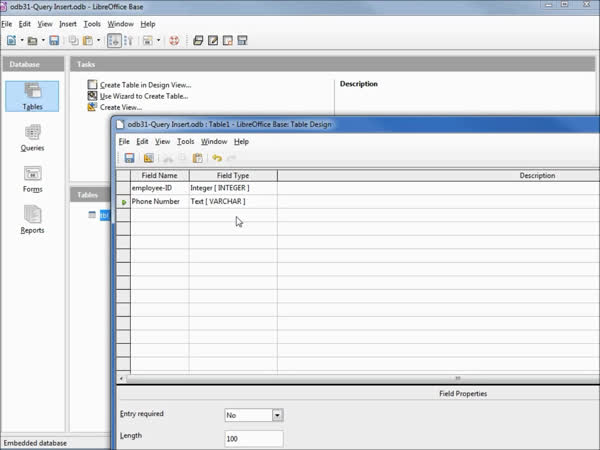Click the Copy icon in Table Design toolbar
The width and height of the screenshot is (600, 450).
182,158
